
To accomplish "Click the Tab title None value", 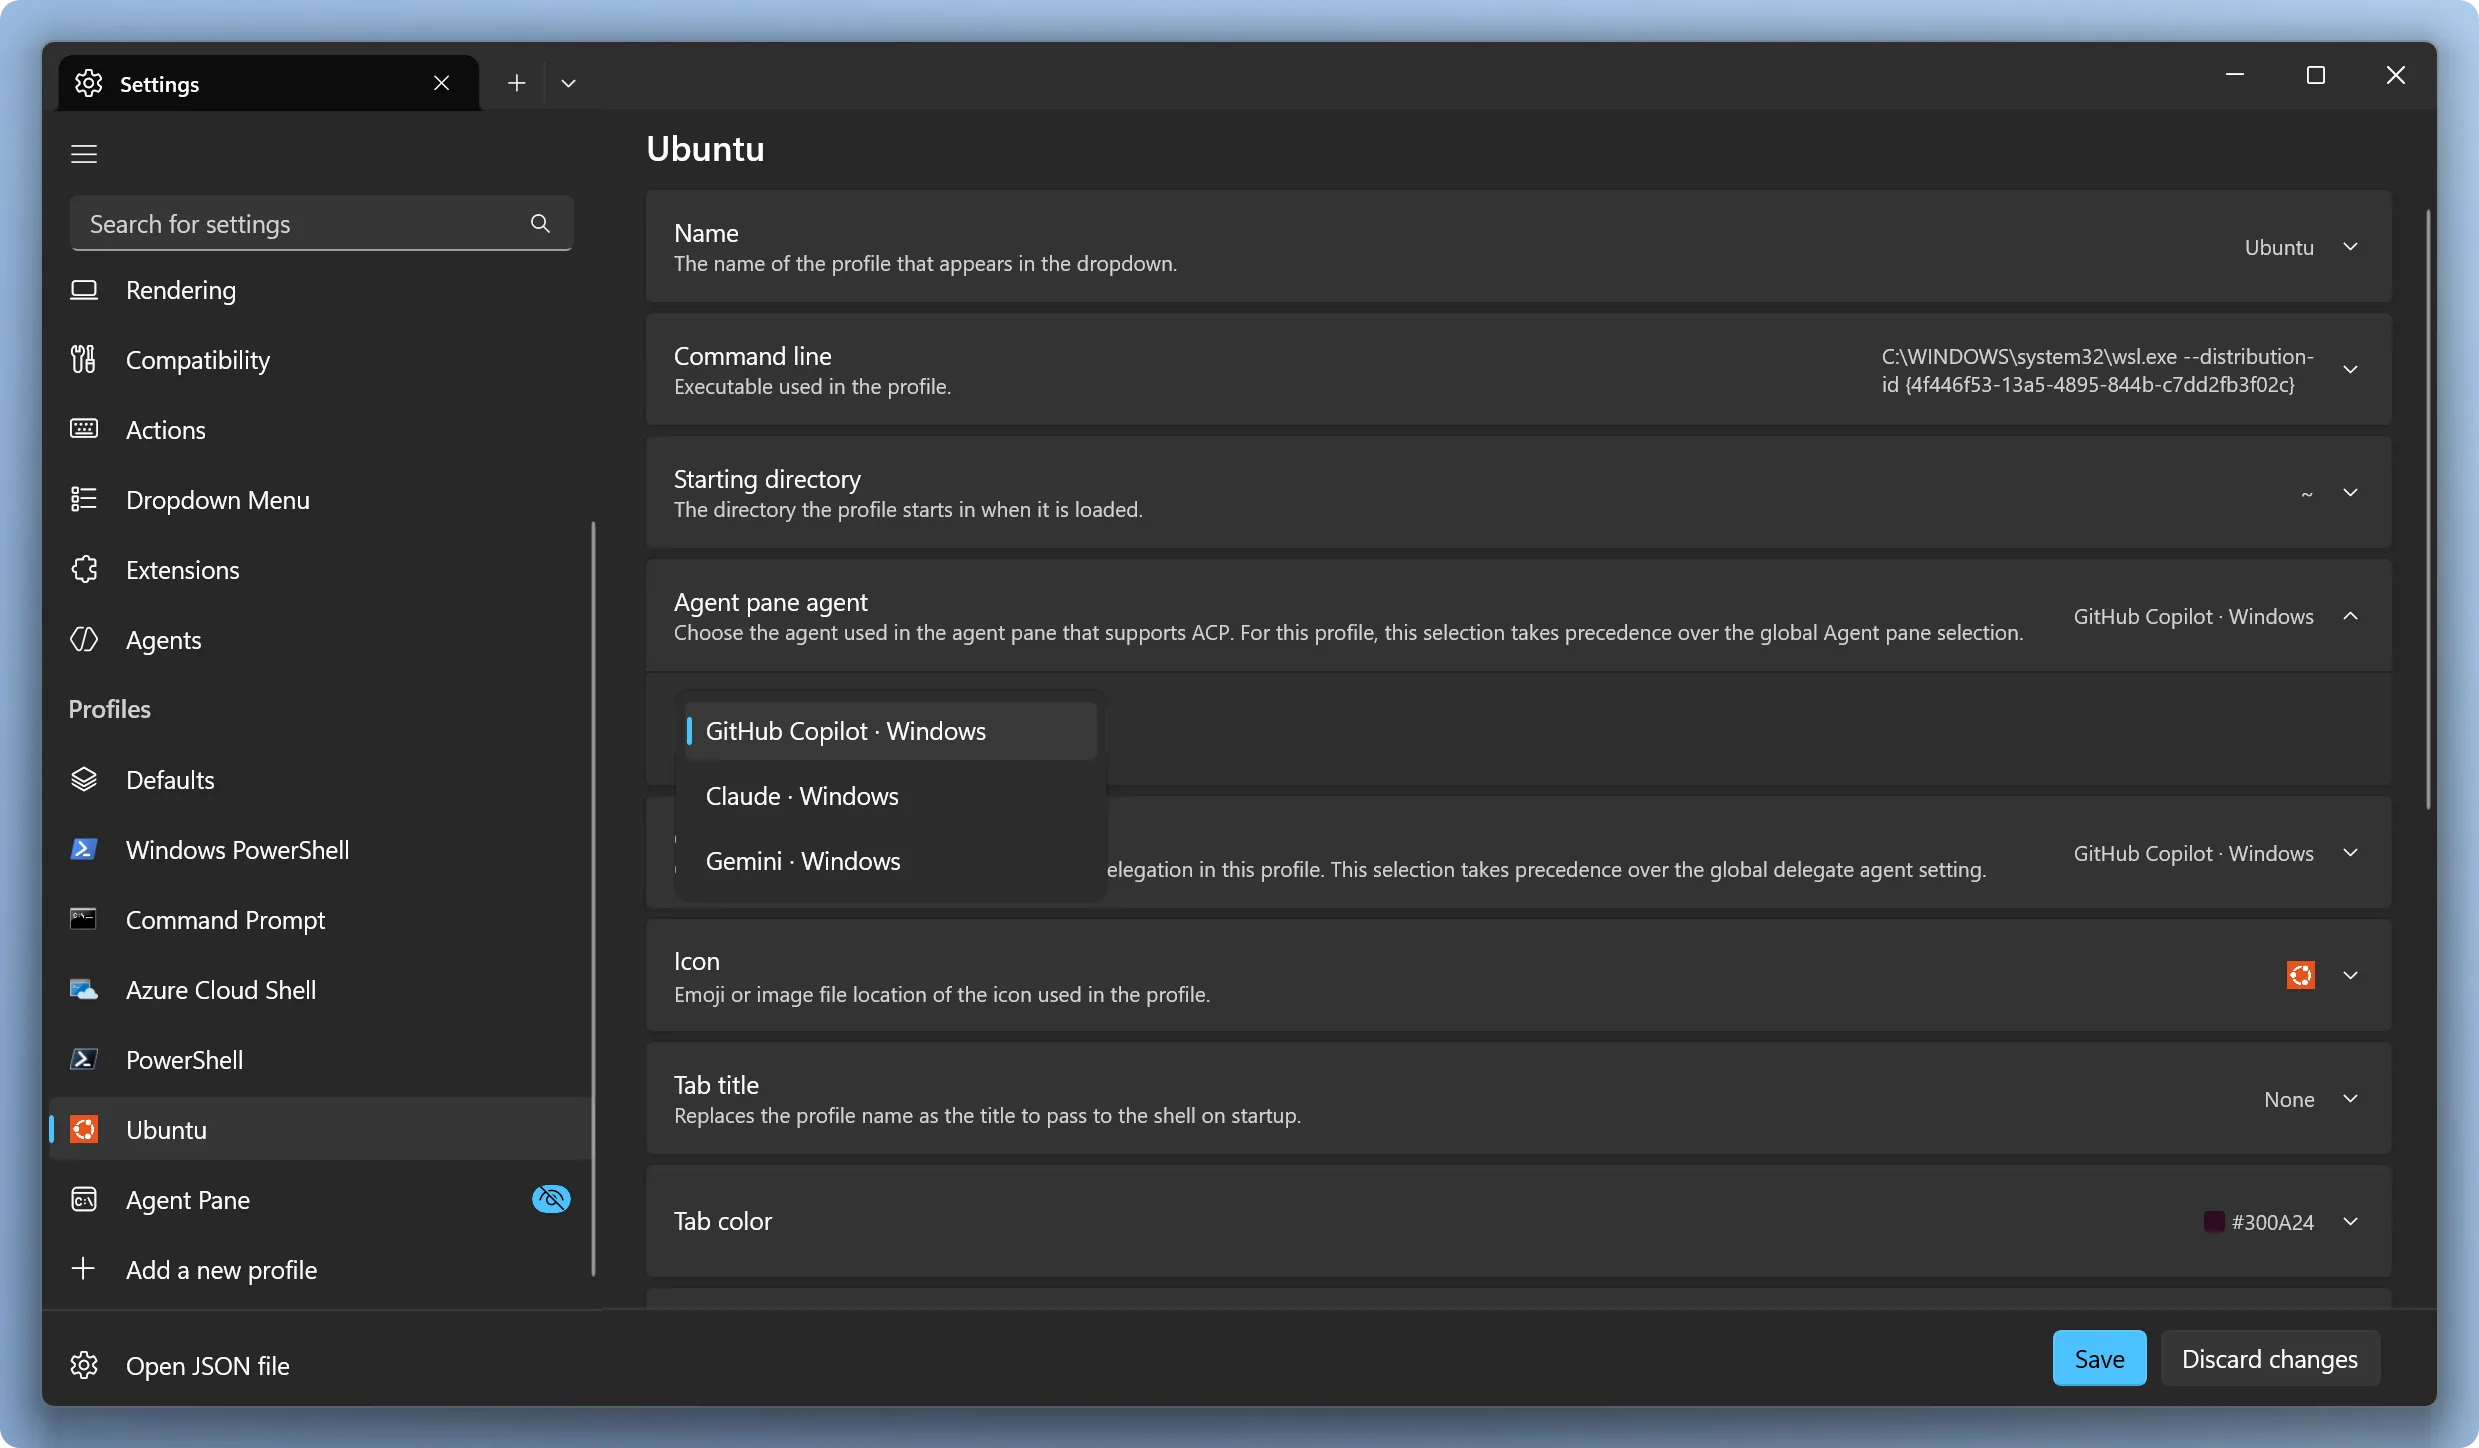I will [2289, 1099].
